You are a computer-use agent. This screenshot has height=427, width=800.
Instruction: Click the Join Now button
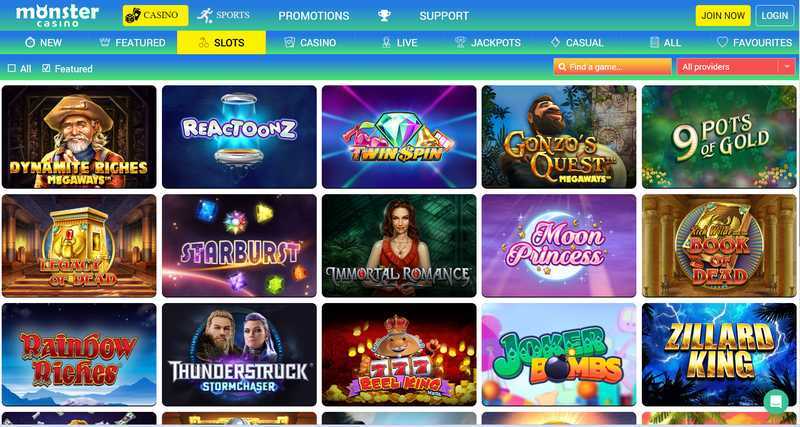click(x=723, y=16)
